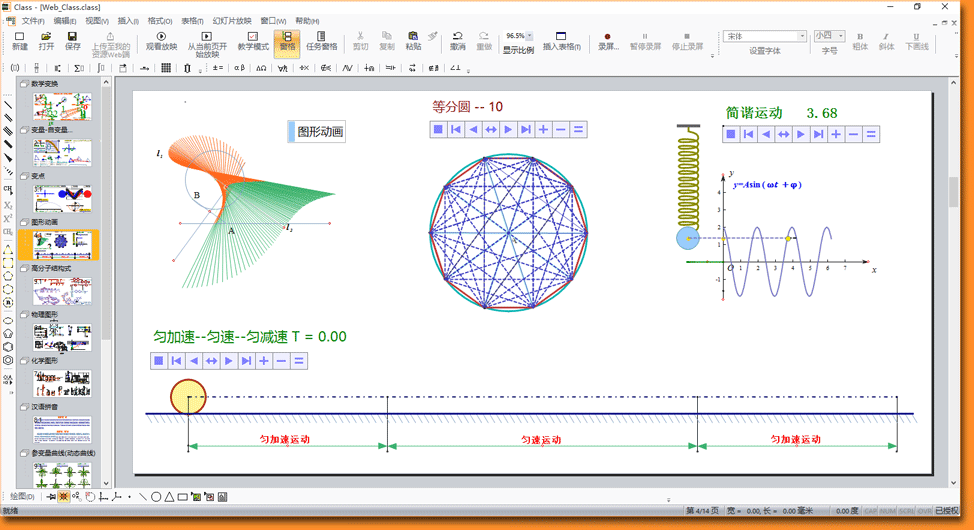Open the 幻灯片放映 slideshow menu
Viewport: 974px width, 530px height.
(231, 21)
